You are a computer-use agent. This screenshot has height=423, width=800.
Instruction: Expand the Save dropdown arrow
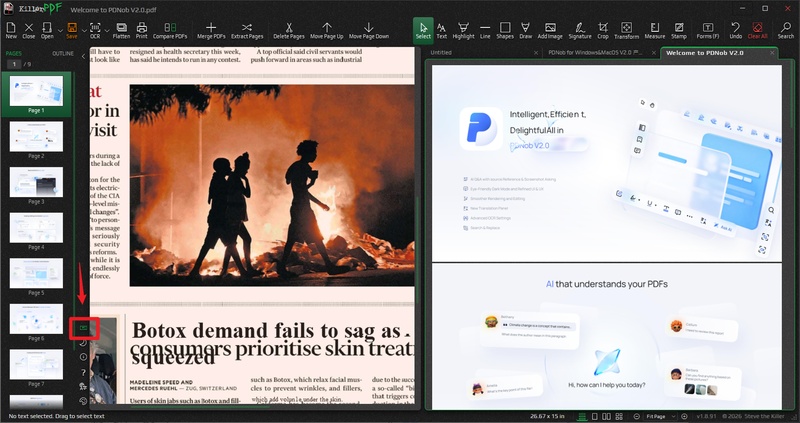click(83, 31)
